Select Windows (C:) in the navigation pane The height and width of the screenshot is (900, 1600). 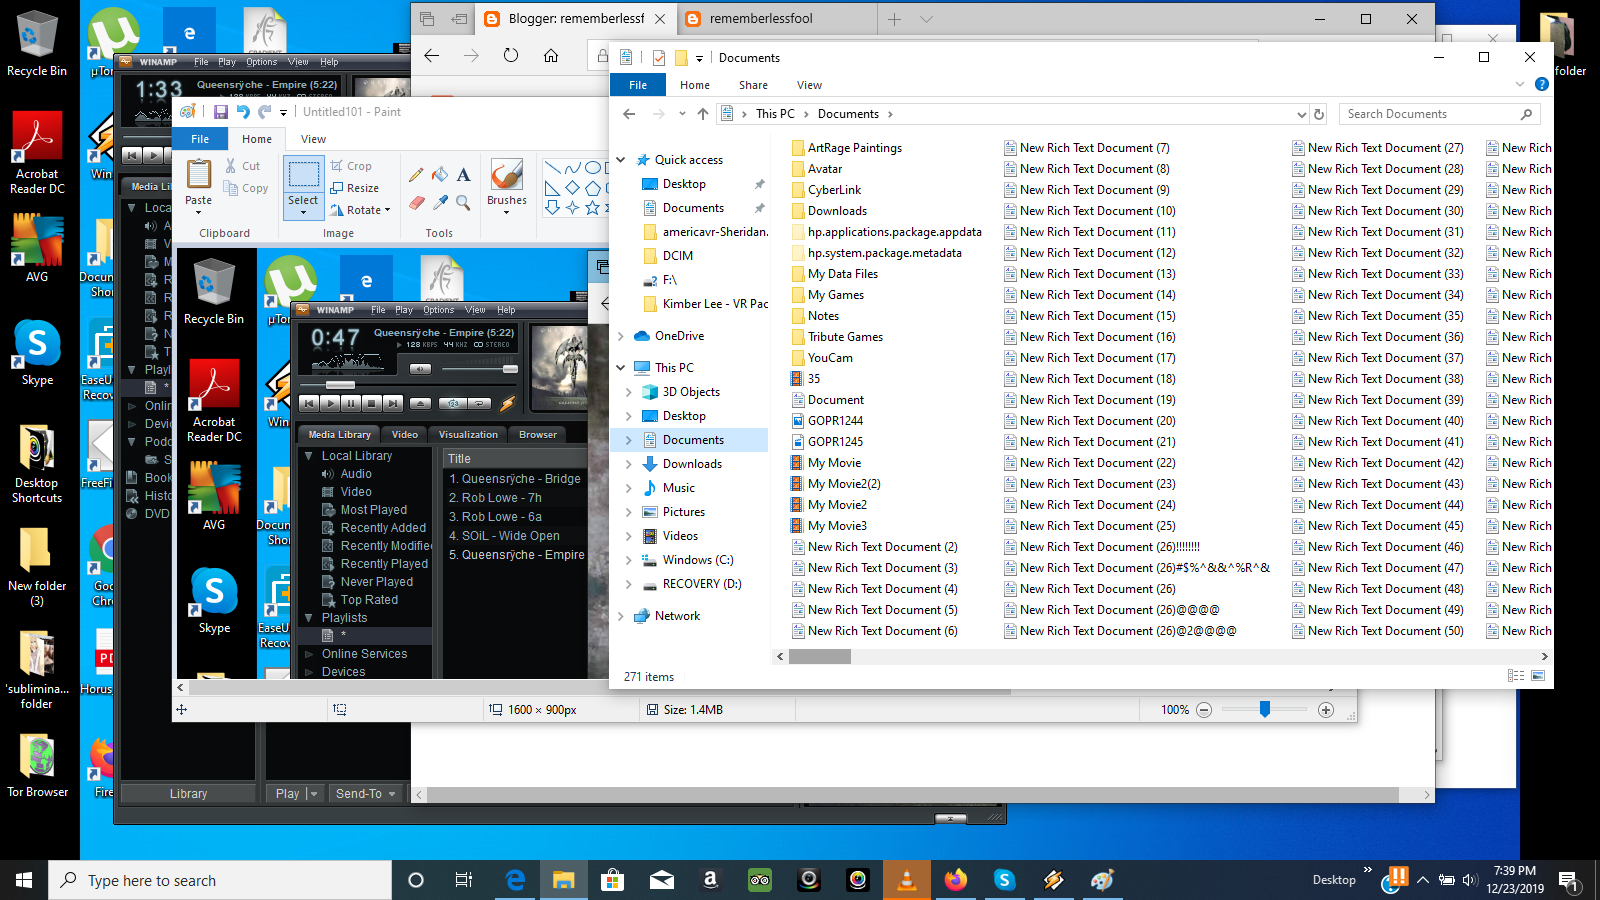[698, 560]
